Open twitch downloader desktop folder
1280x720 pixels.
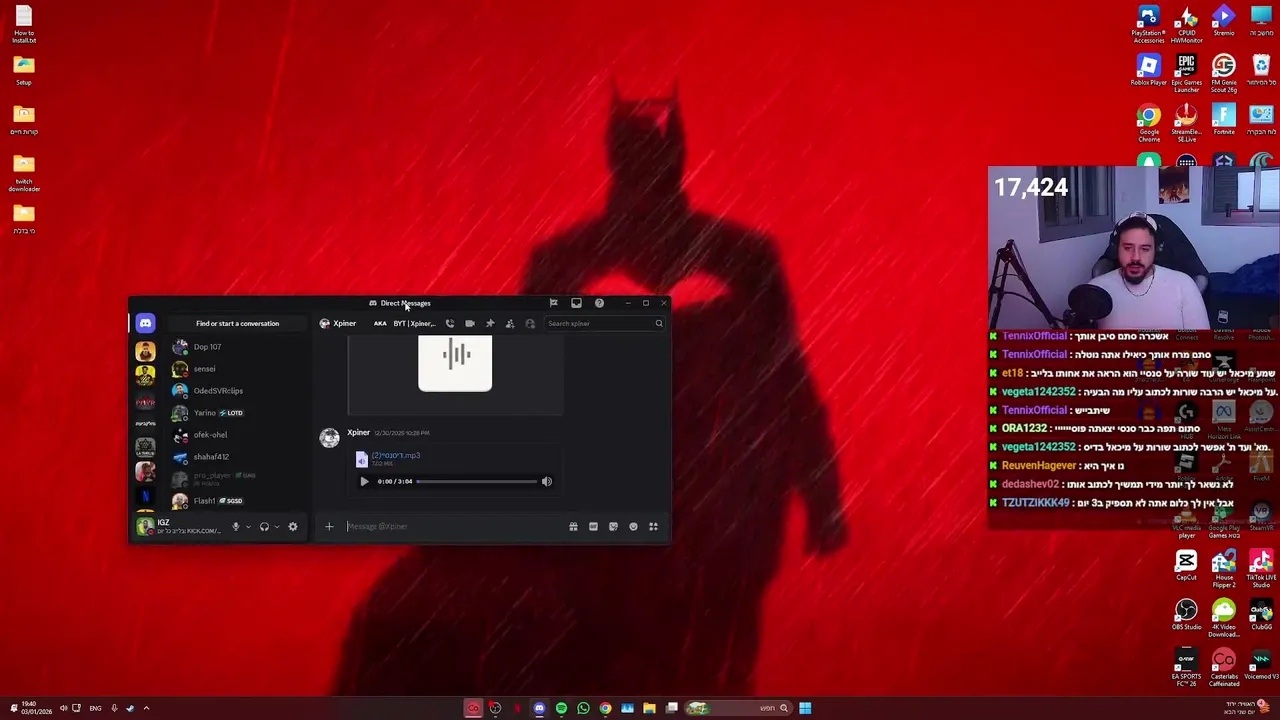tap(24, 173)
